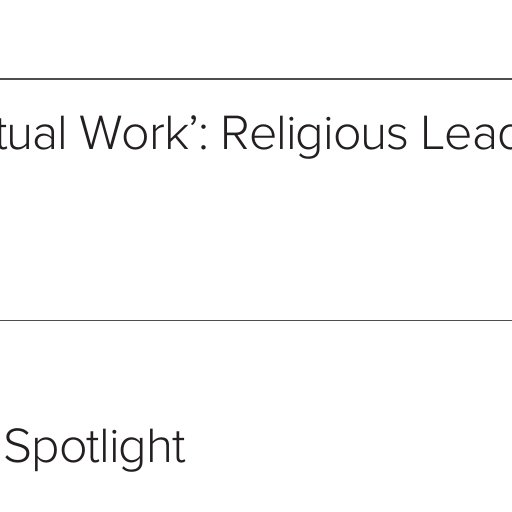
Task: Click the divider line above Spotlight
Action: [x=256, y=320]
